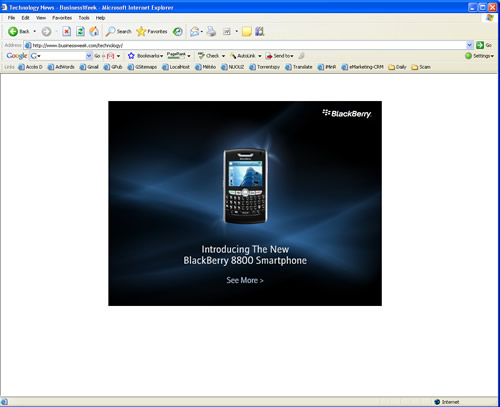This screenshot has height=407, width=500.
Task: Open the Scam folder in Links bar
Action: coord(421,67)
